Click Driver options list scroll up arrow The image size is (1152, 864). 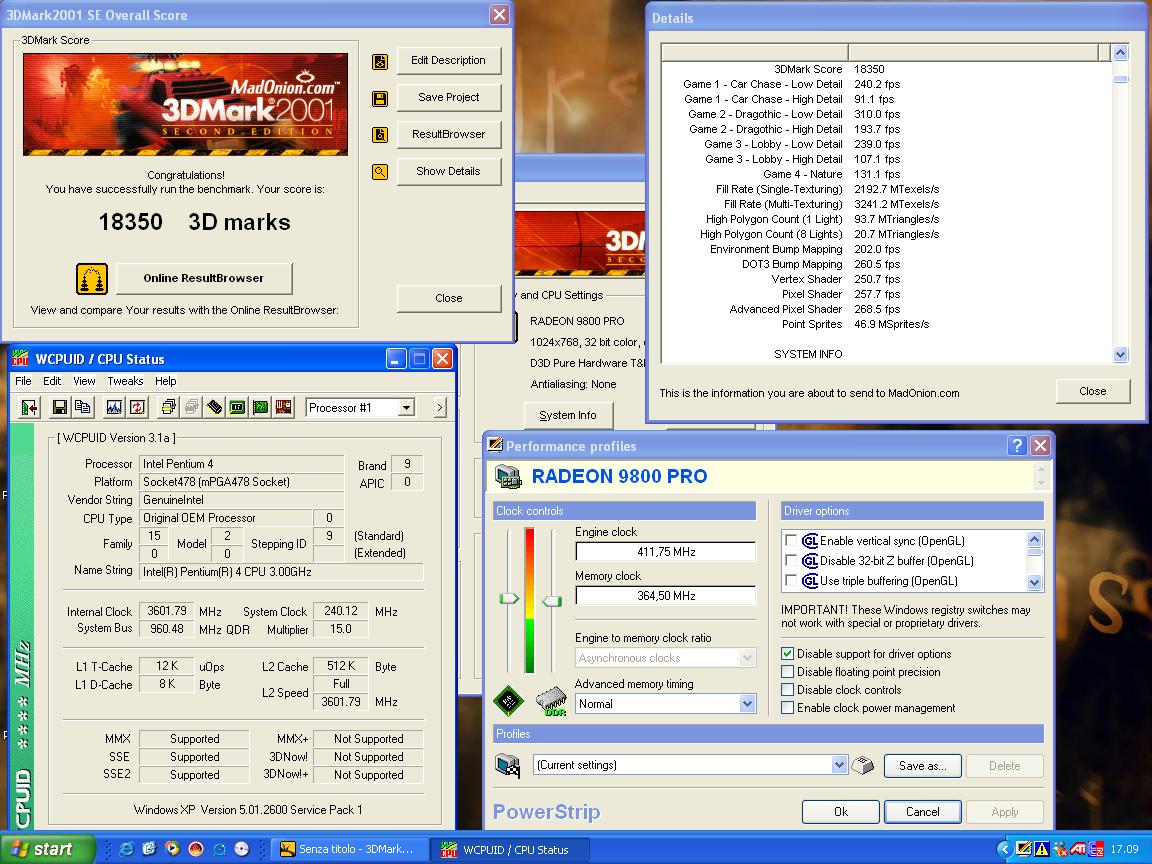(1034, 539)
